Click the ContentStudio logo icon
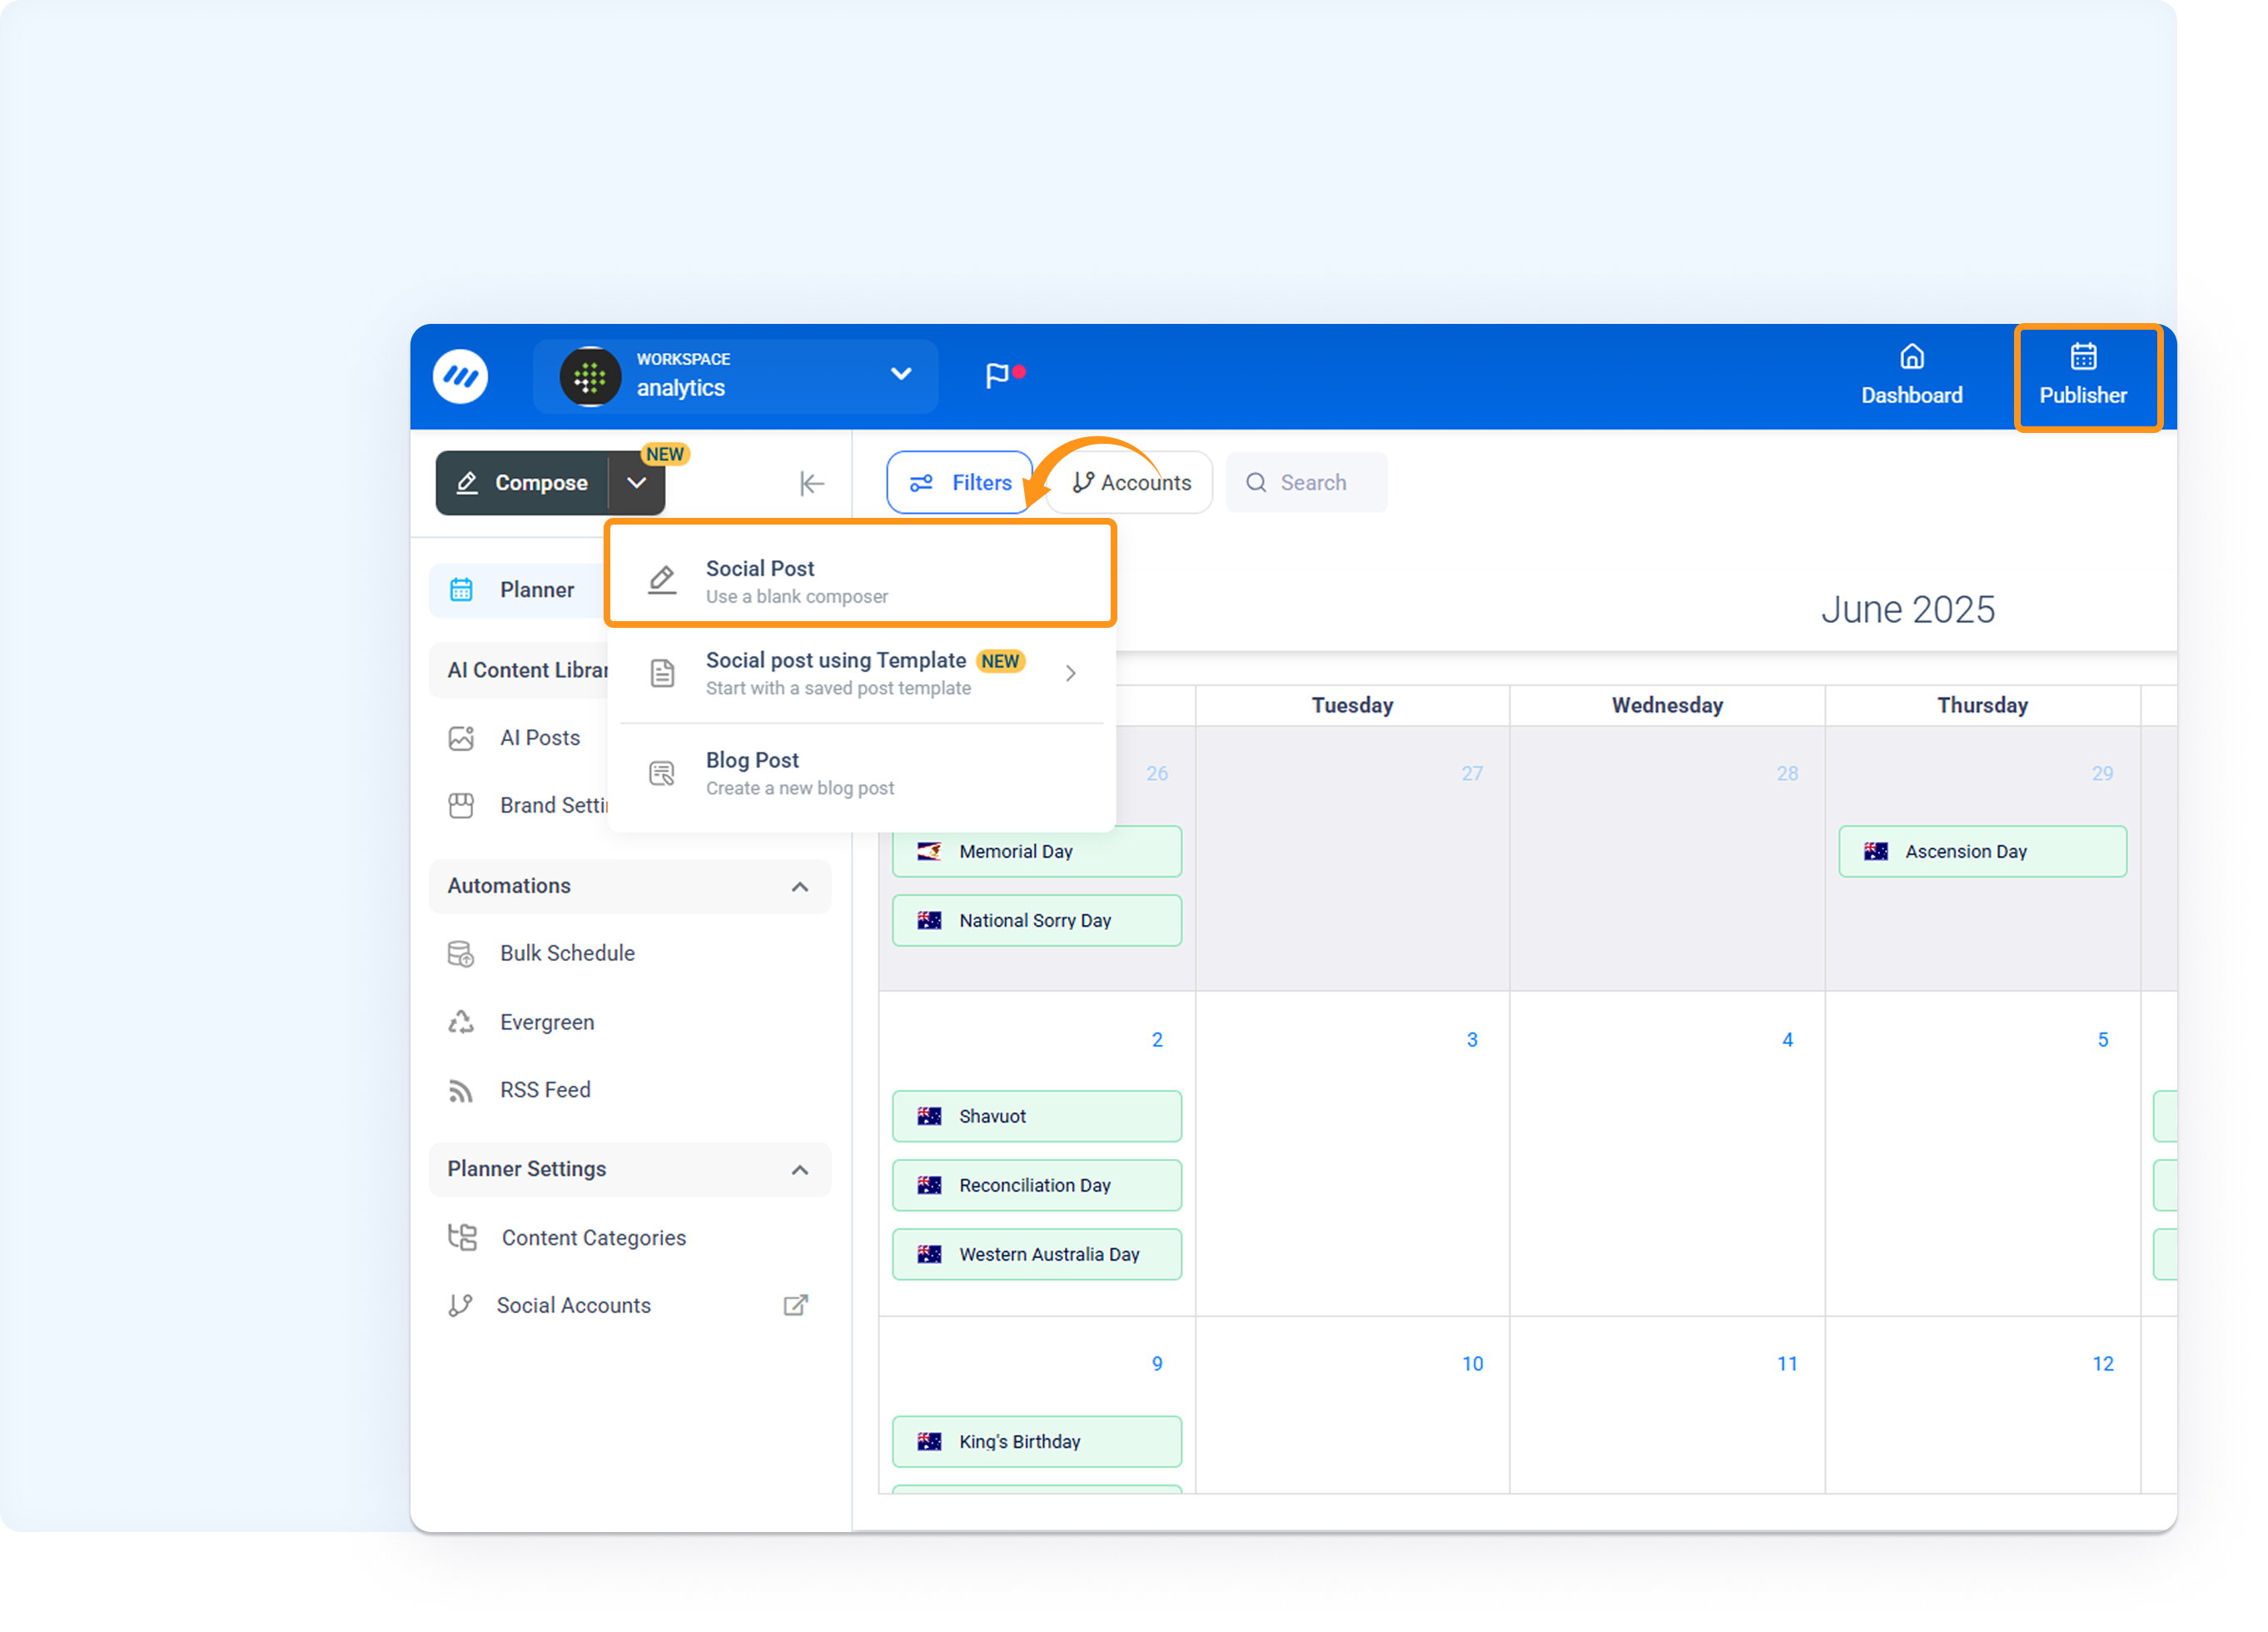 coord(460,376)
